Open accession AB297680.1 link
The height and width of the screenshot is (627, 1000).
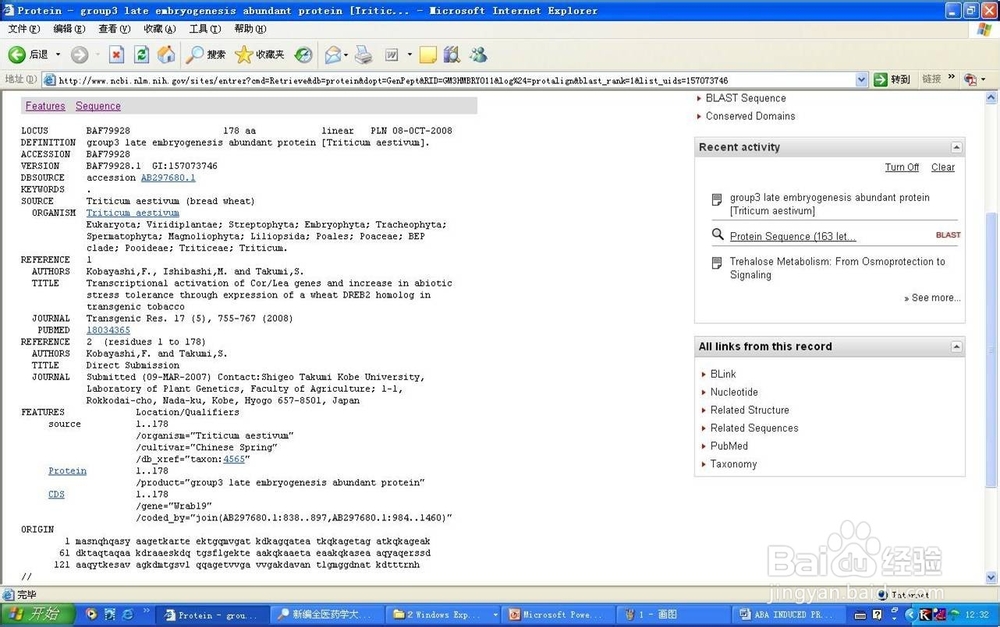(x=168, y=178)
